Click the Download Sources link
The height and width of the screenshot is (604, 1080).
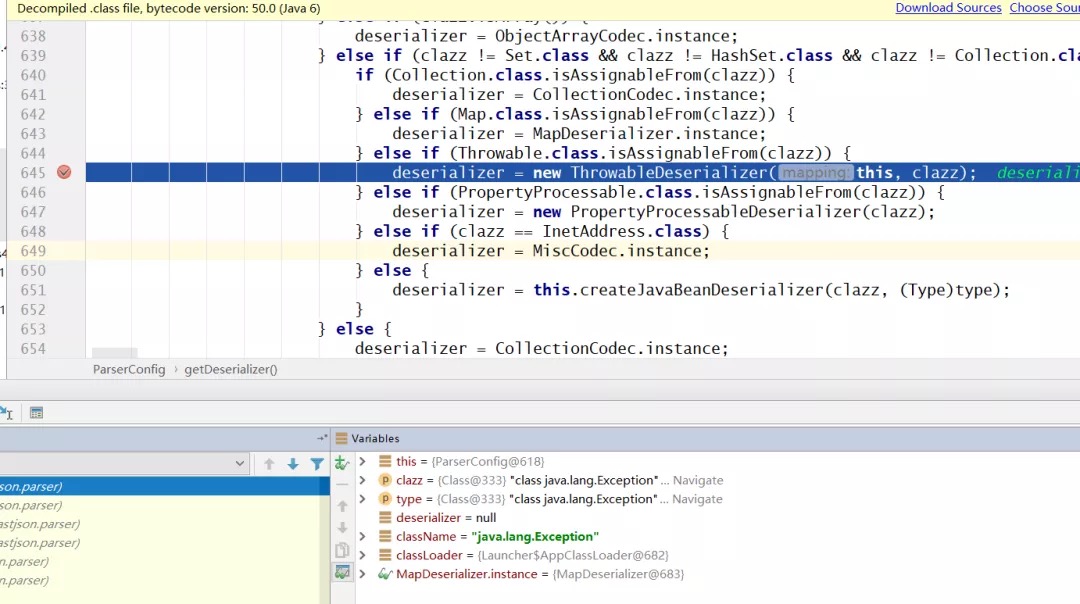point(948,8)
